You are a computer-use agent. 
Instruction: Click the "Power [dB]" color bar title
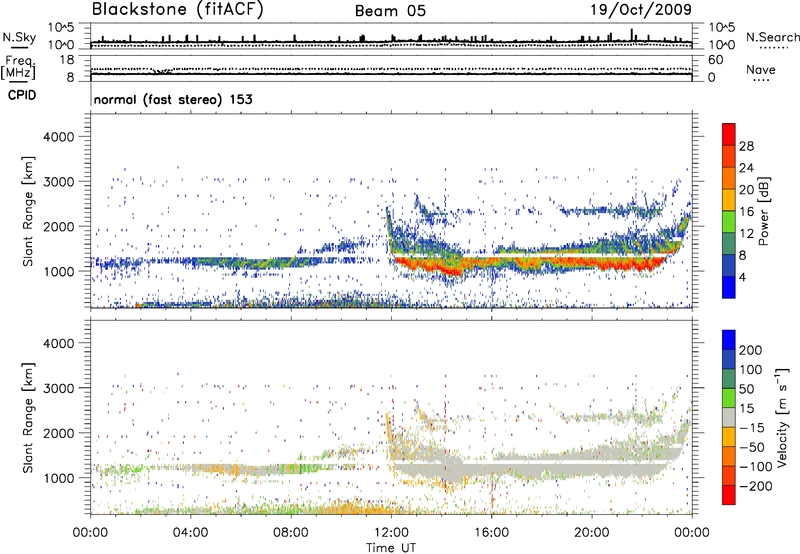[x=764, y=211]
